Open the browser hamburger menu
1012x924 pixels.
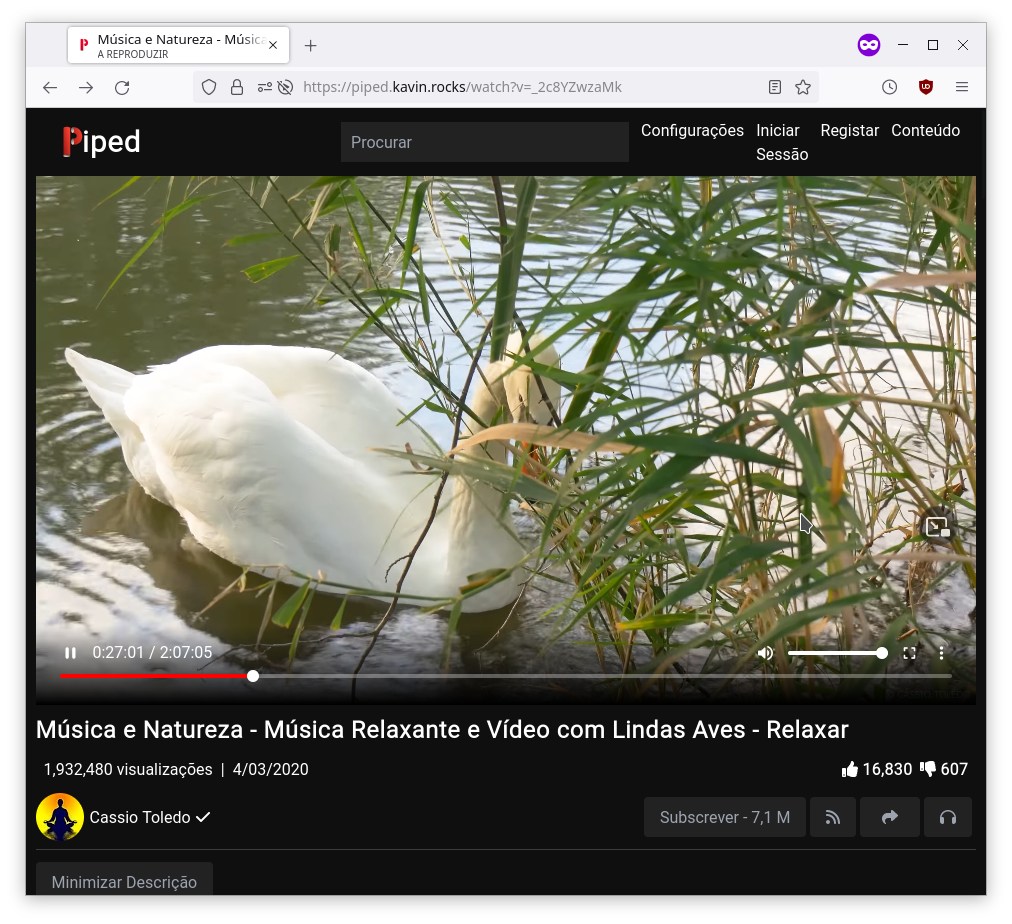[962, 87]
